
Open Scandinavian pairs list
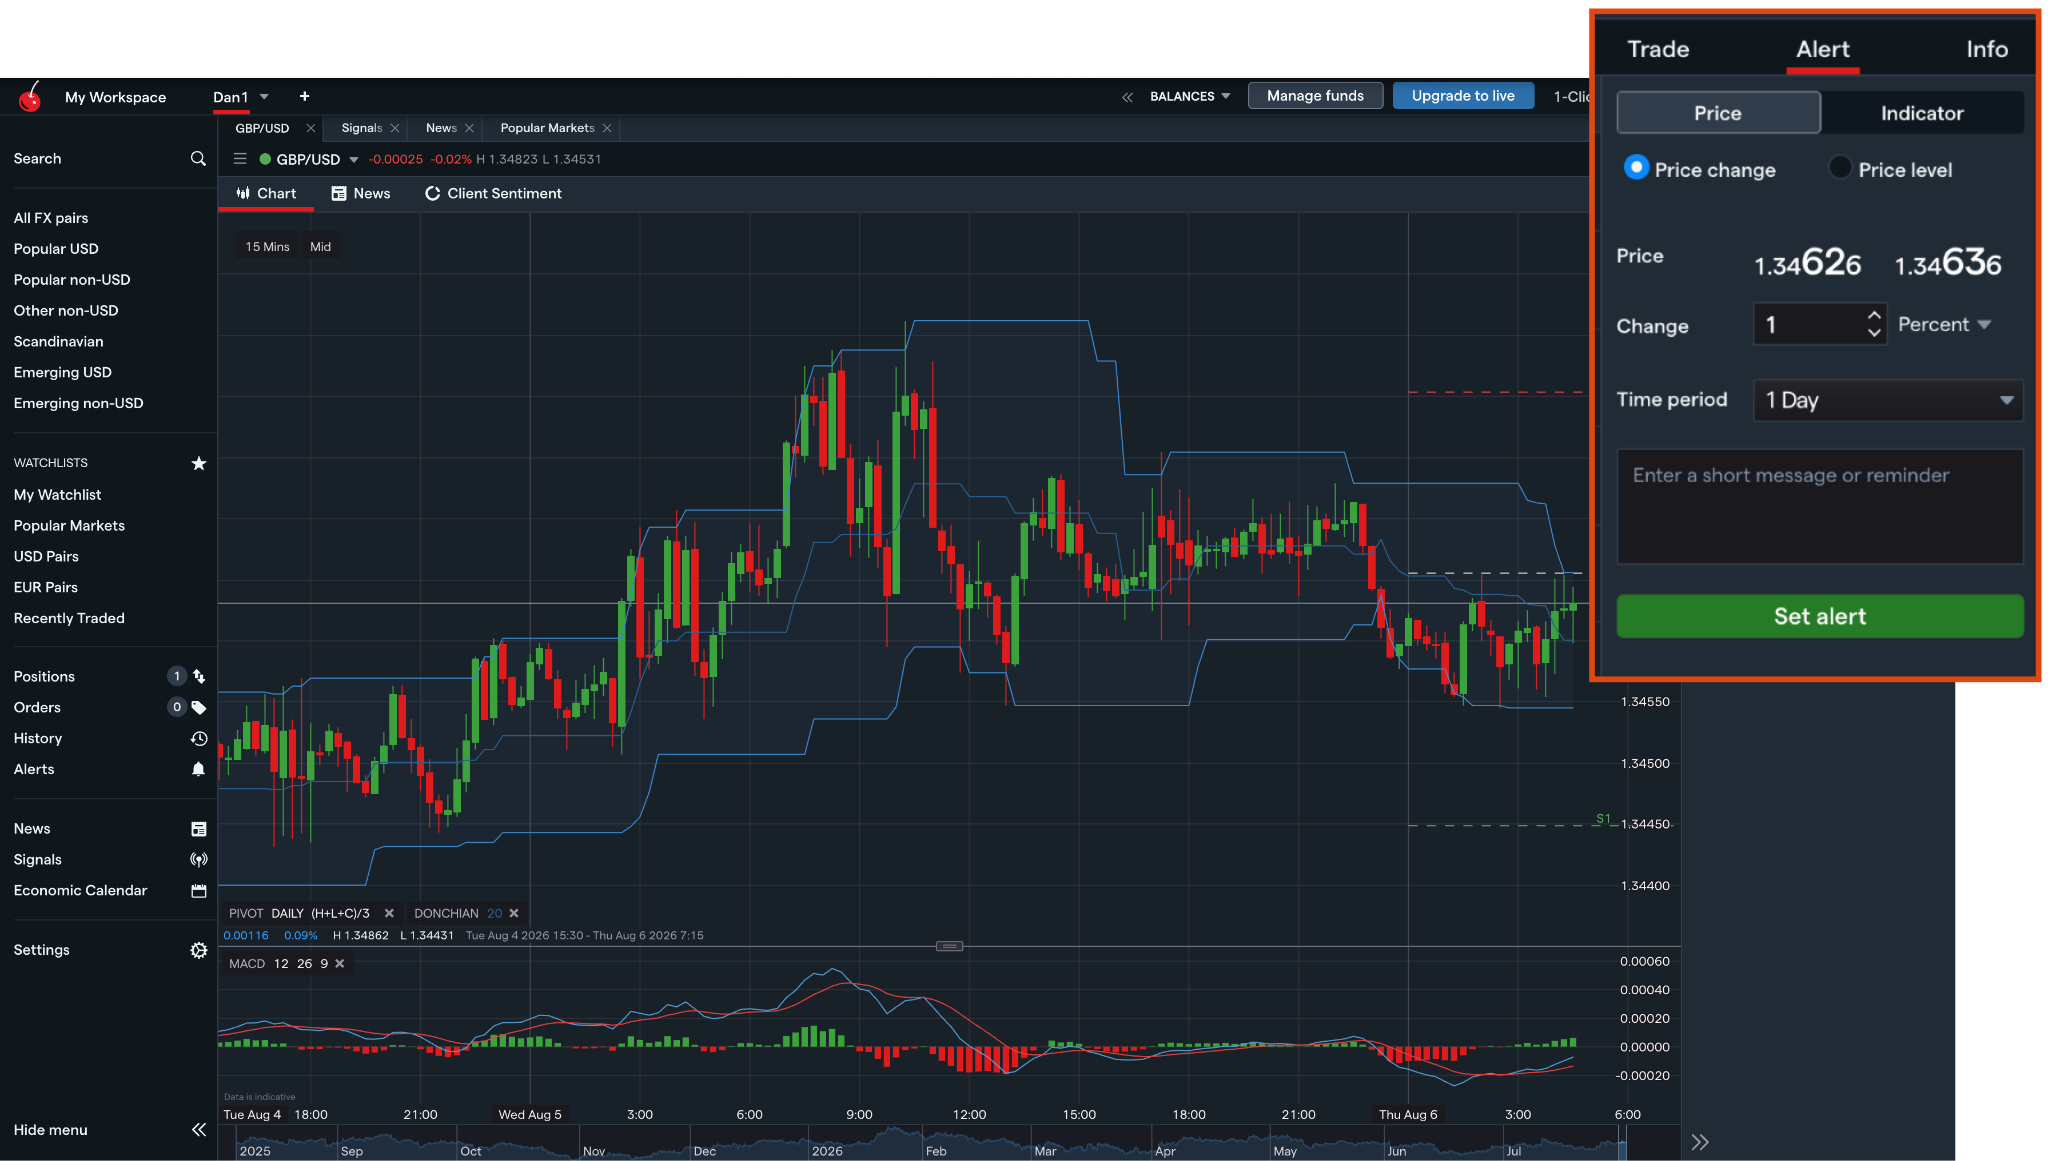click(x=58, y=342)
